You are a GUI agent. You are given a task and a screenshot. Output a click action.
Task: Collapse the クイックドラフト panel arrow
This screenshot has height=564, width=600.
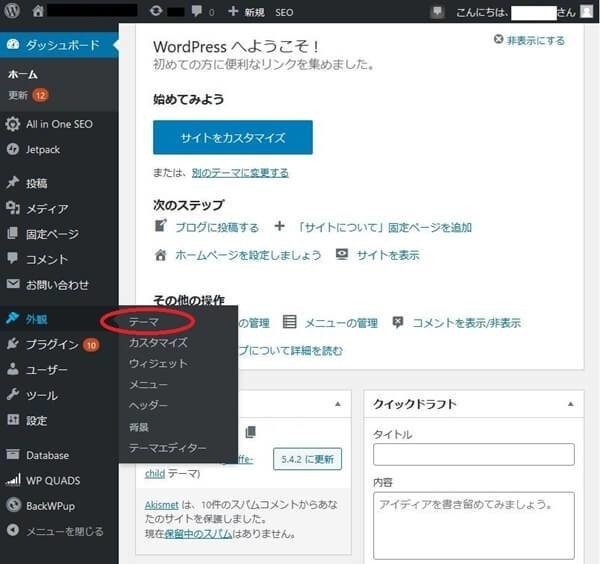click(571, 404)
